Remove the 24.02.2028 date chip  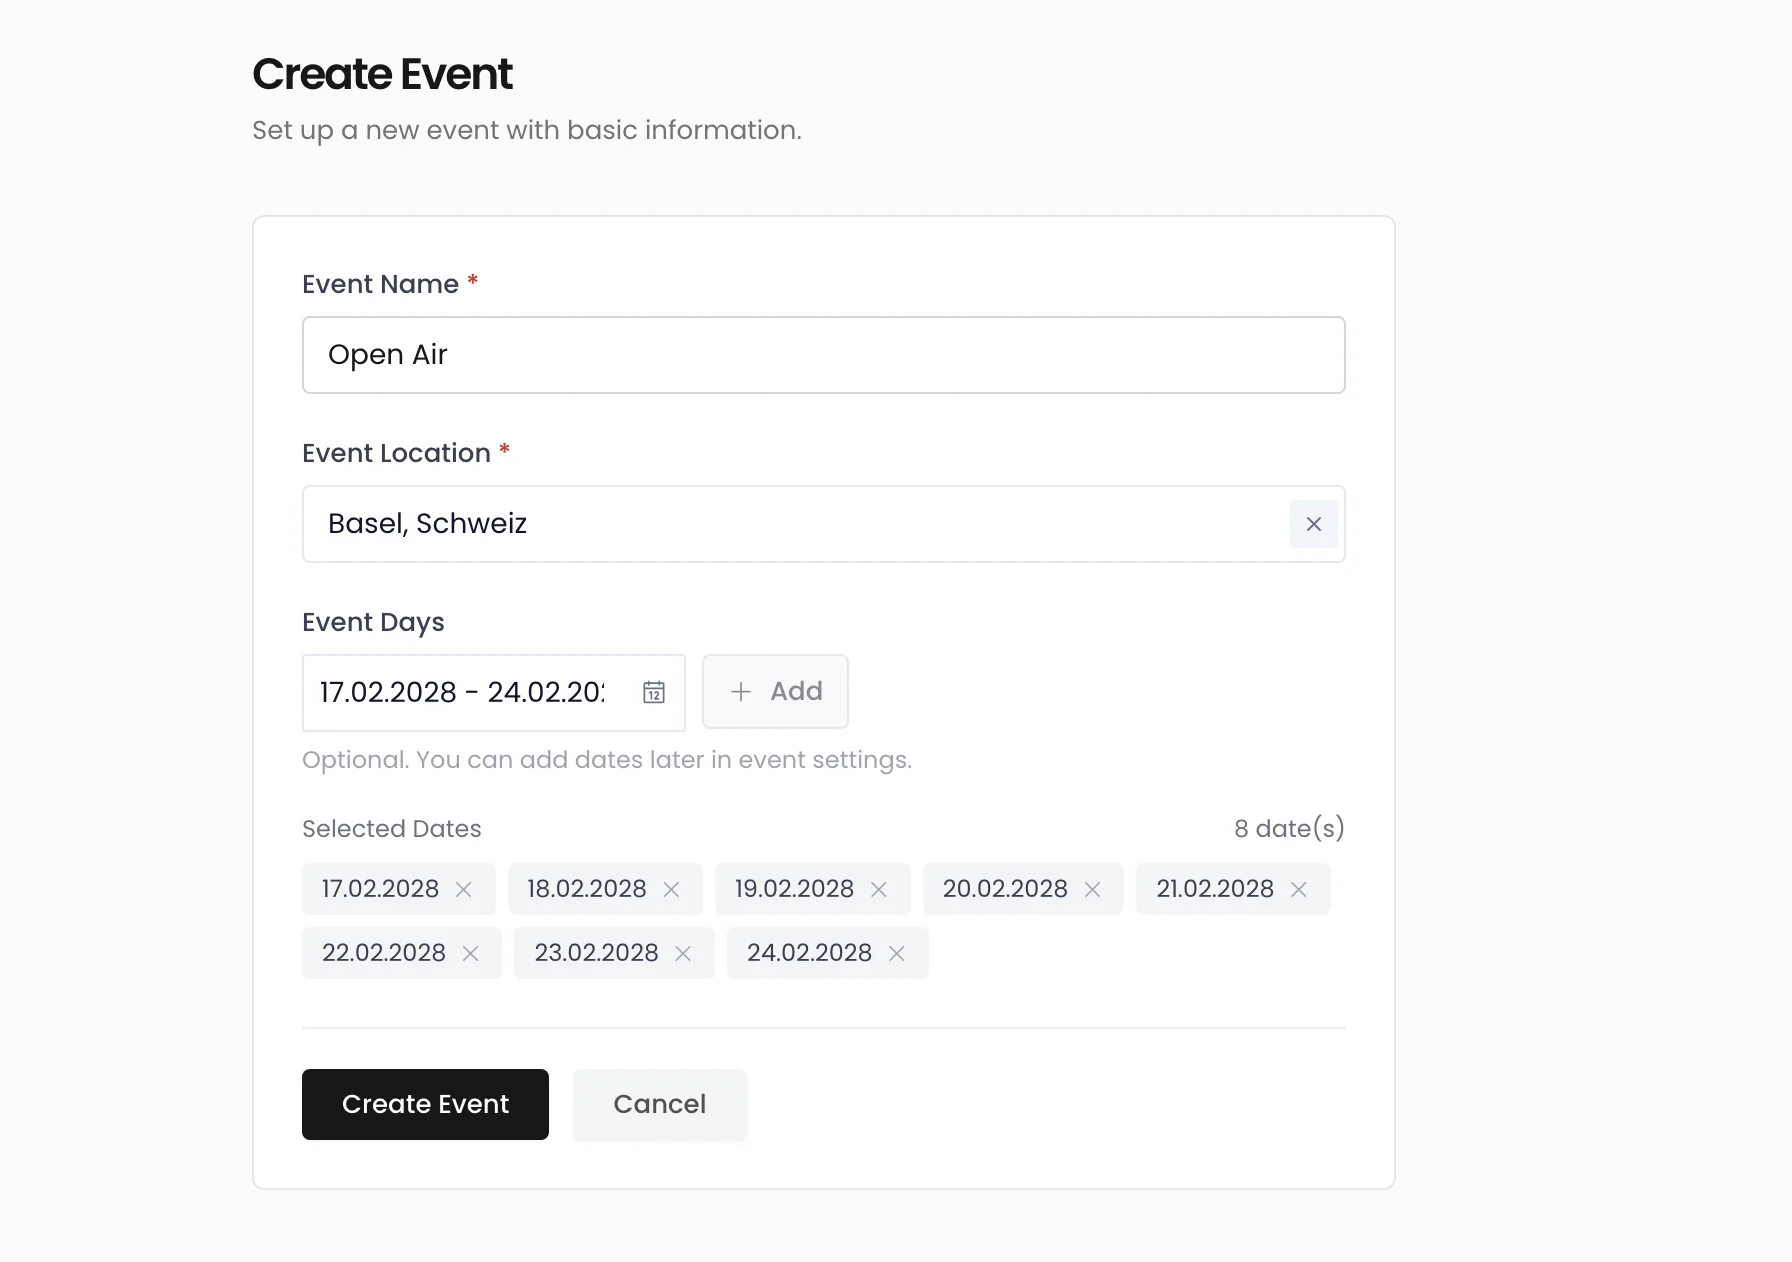click(x=897, y=953)
